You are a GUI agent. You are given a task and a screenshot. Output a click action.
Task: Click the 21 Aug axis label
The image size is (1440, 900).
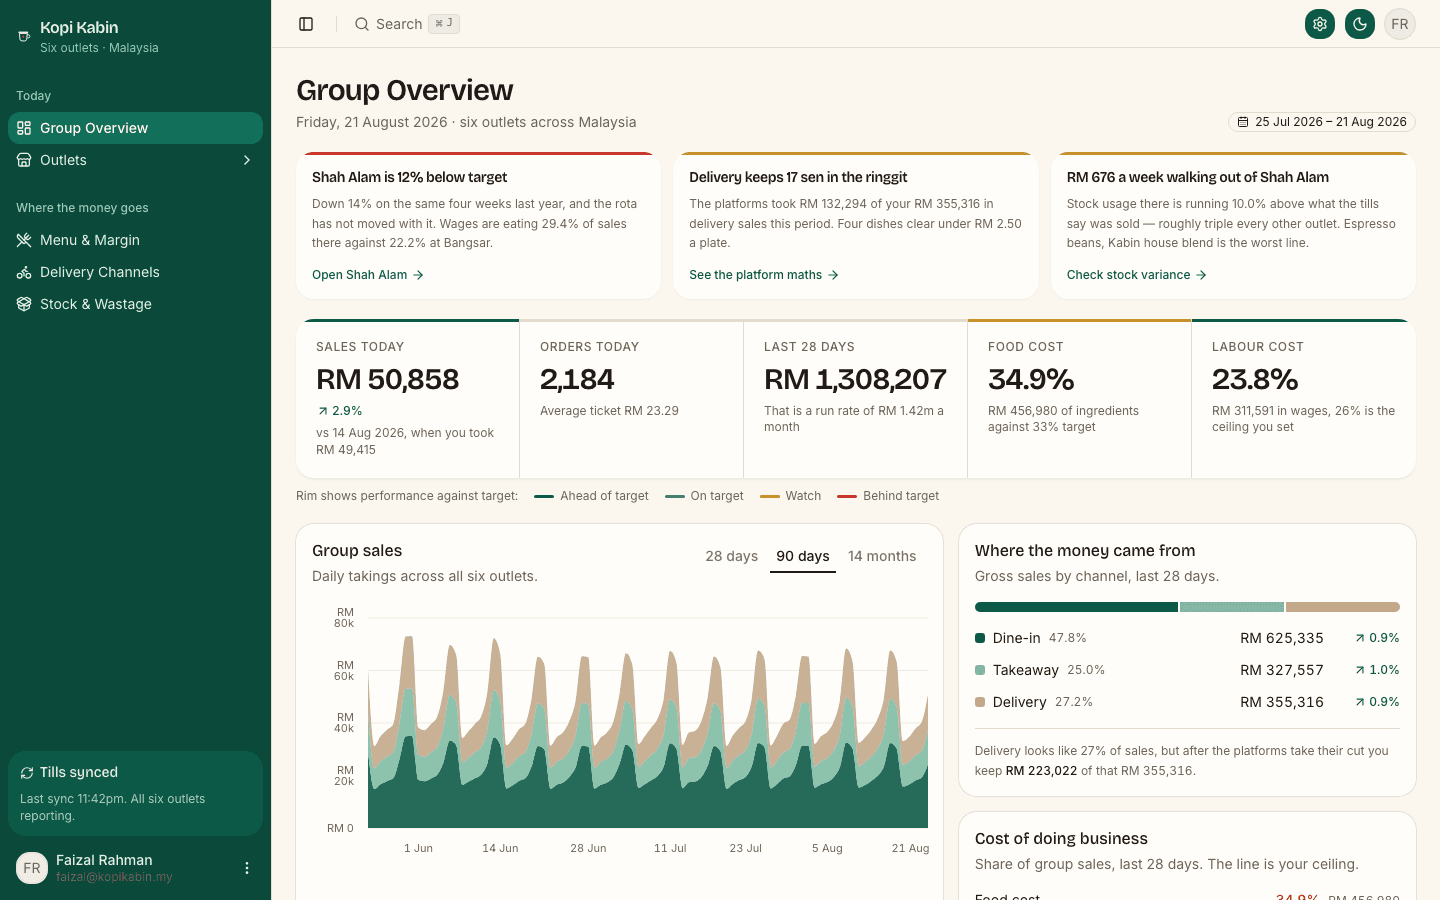pos(910,848)
